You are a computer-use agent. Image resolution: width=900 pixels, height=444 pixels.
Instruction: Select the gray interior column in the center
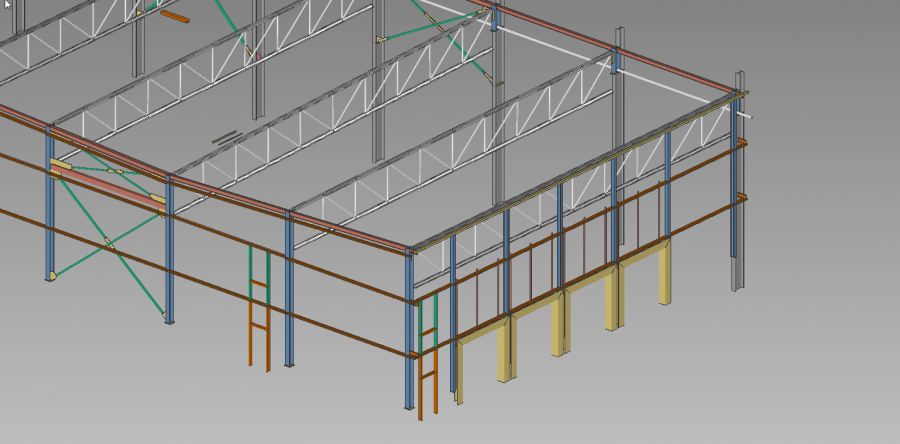(x=378, y=100)
